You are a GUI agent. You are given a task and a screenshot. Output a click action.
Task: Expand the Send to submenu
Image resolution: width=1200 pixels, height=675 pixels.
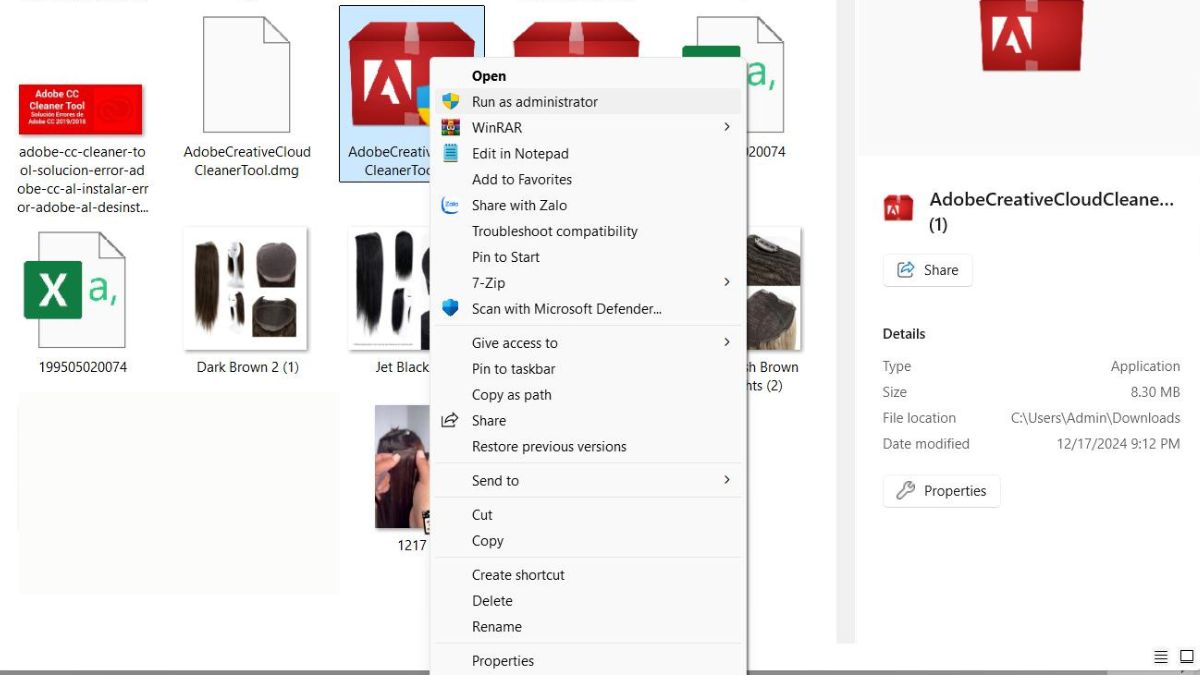pos(727,481)
